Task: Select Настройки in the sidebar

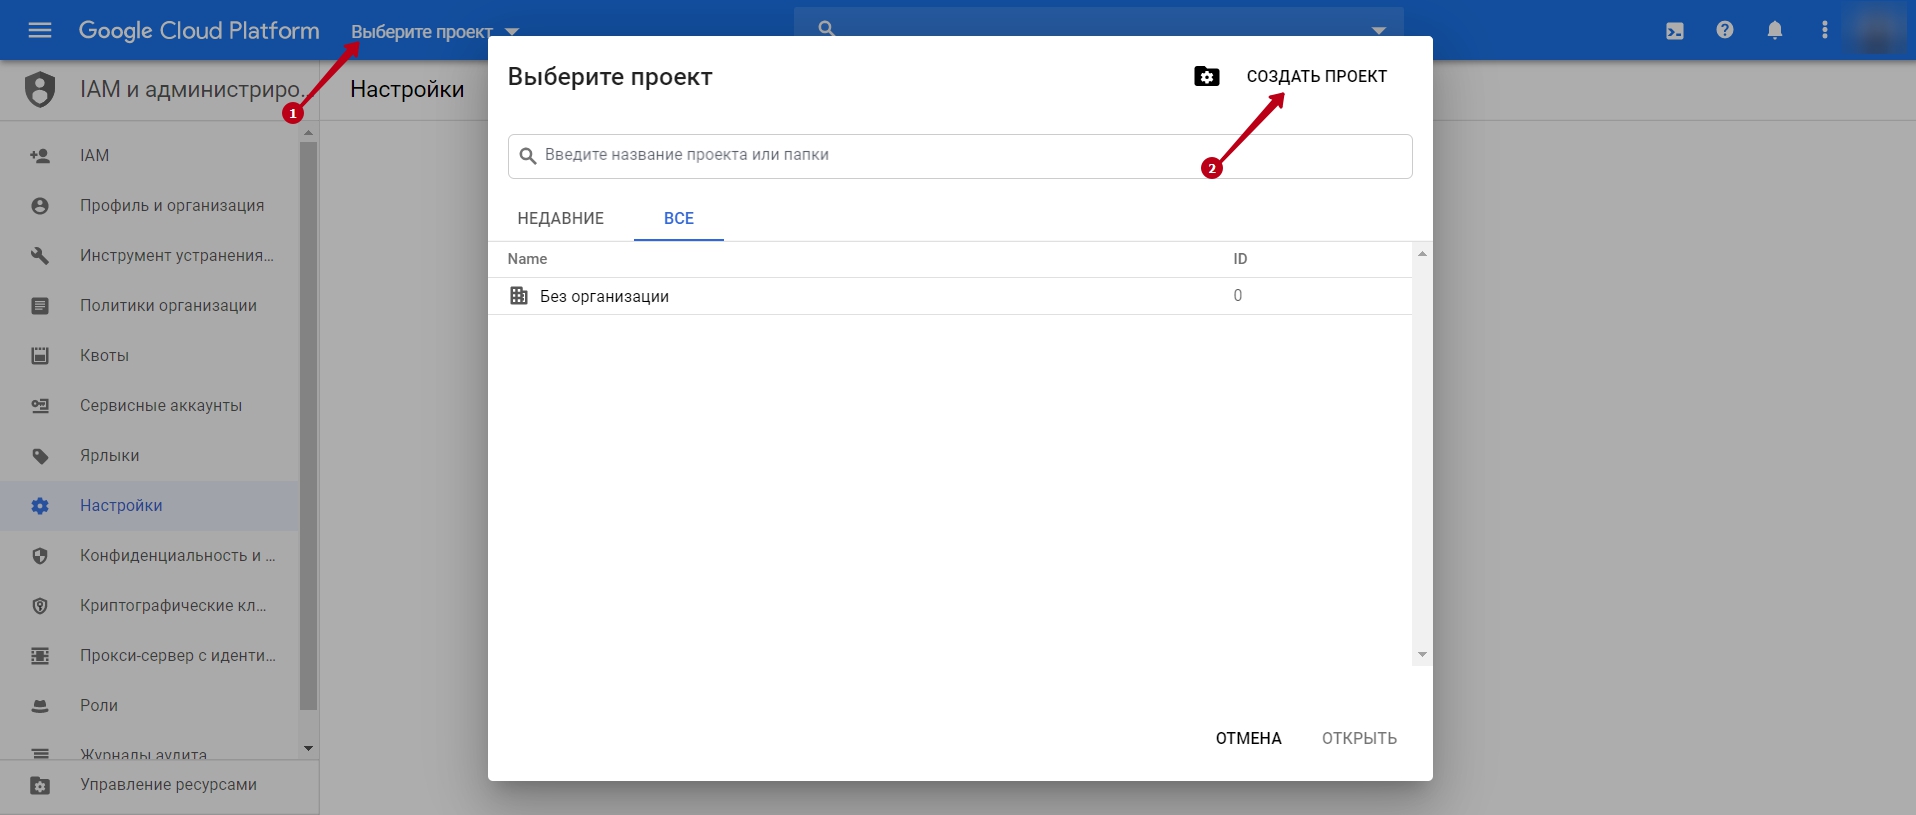Action: click(x=150, y=506)
